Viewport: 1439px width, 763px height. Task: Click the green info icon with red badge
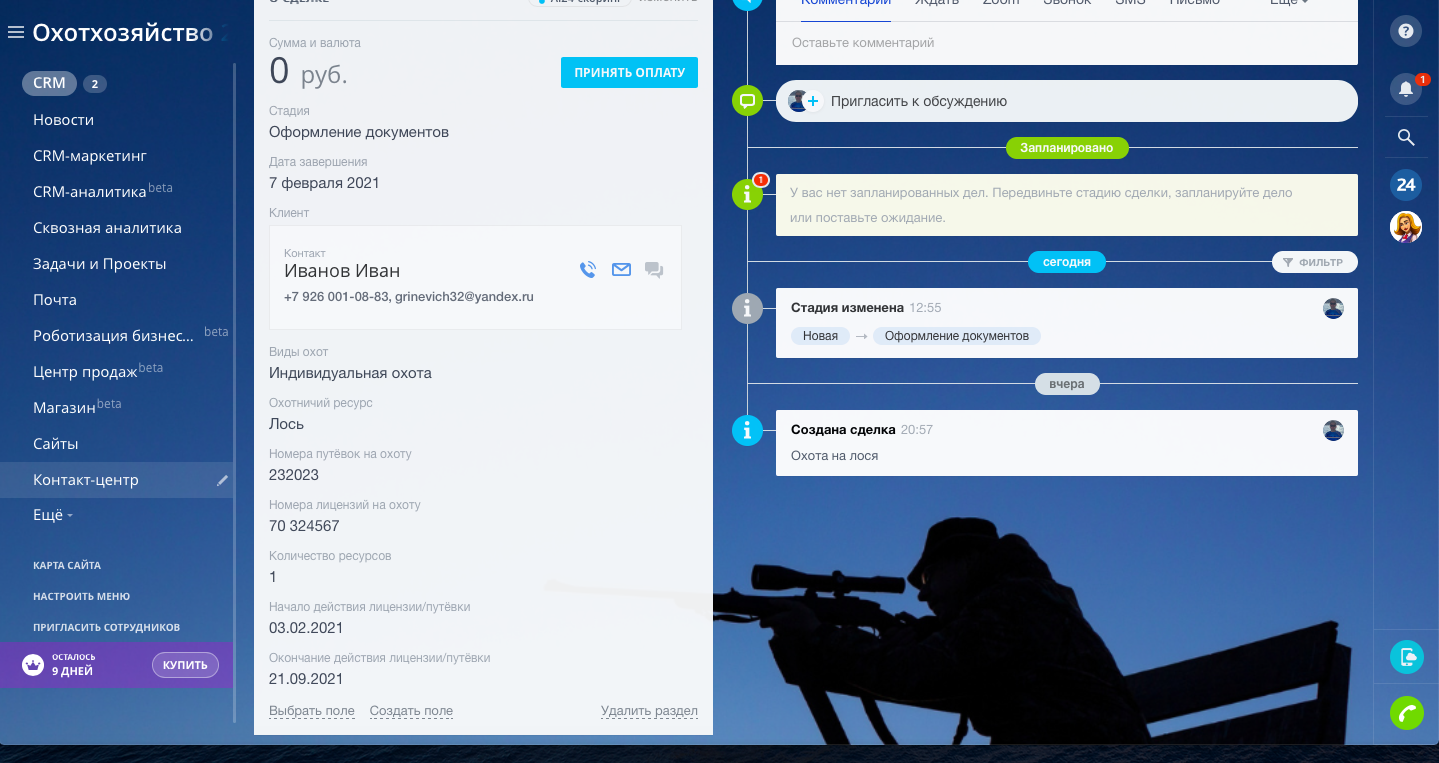747,194
